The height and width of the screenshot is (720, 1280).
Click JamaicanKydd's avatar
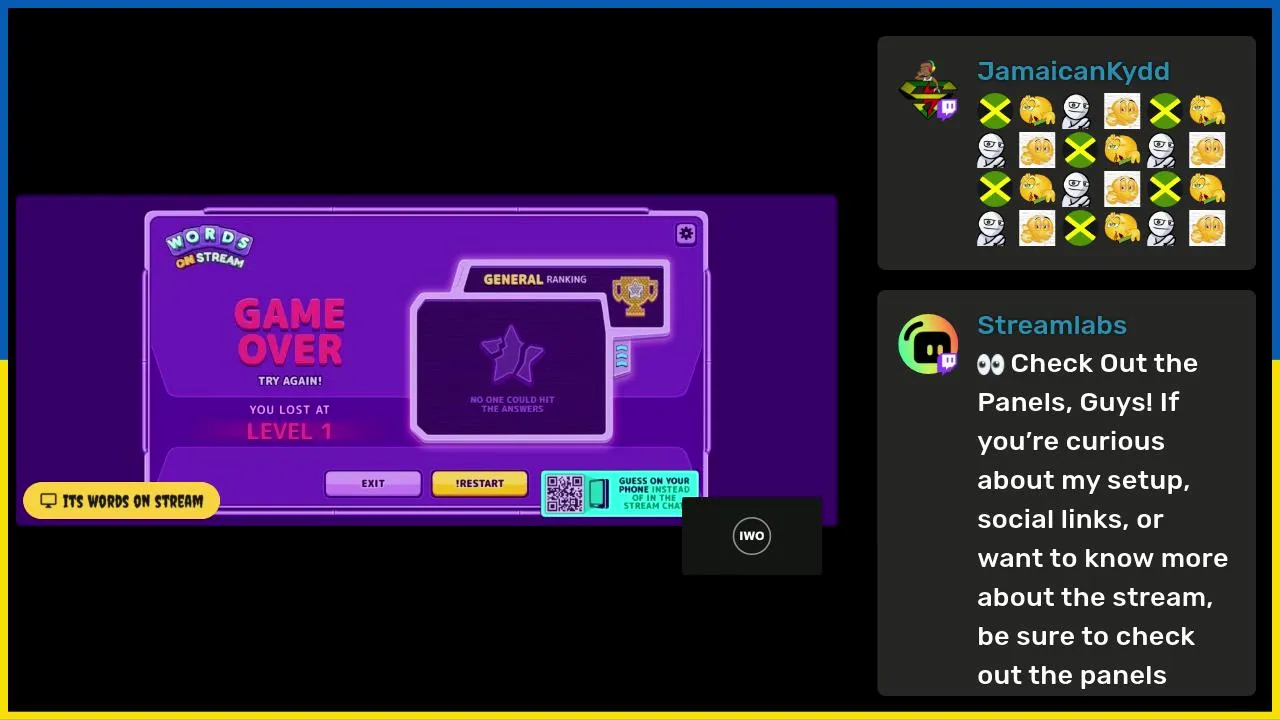click(x=927, y=90)
